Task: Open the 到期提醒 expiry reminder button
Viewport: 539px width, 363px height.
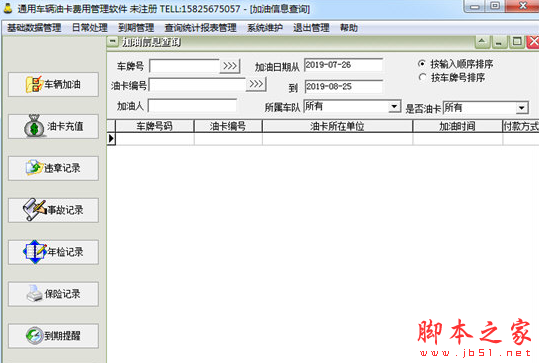Action: point(53,336)
